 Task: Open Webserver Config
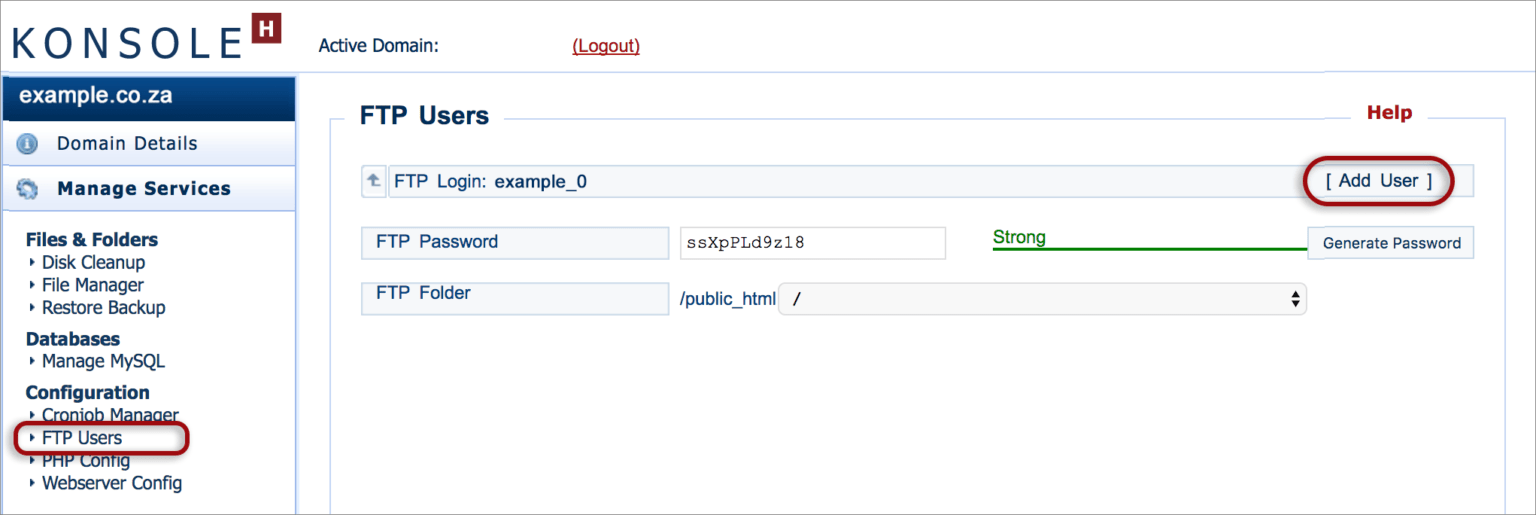click(112, 483)
